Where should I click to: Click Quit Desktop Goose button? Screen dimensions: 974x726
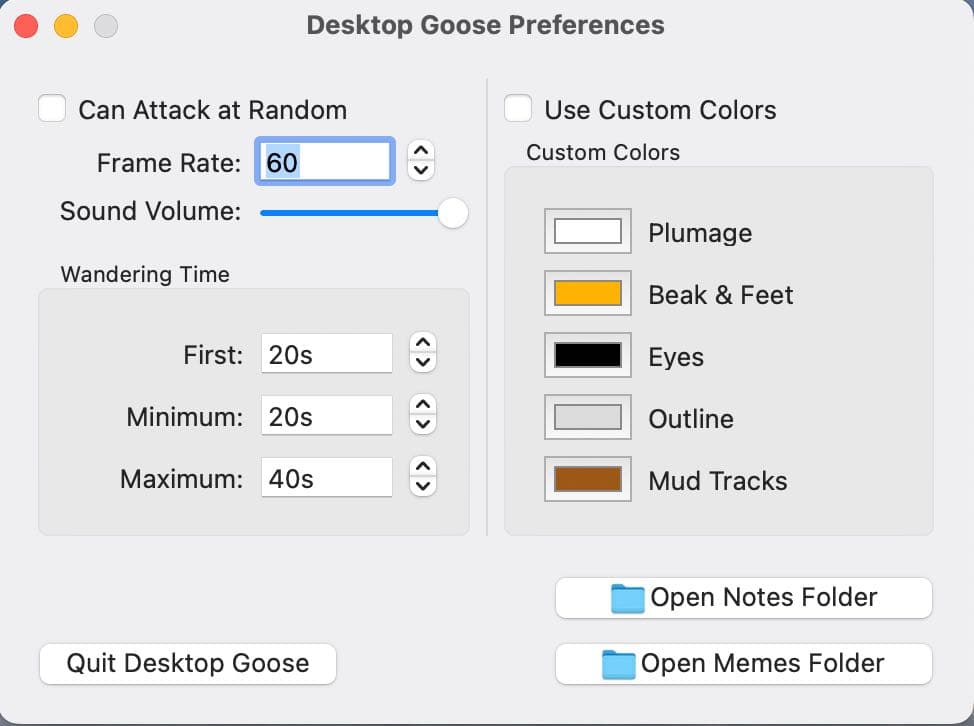coord(188,664)
